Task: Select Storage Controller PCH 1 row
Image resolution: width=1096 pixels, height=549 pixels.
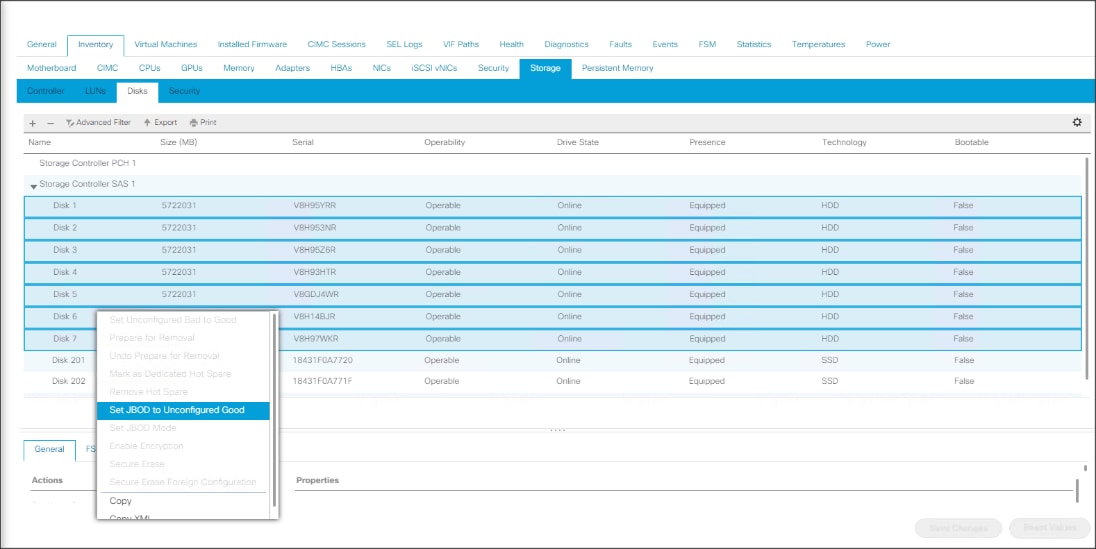Action: pyautogui.click(x=552, y=163)
